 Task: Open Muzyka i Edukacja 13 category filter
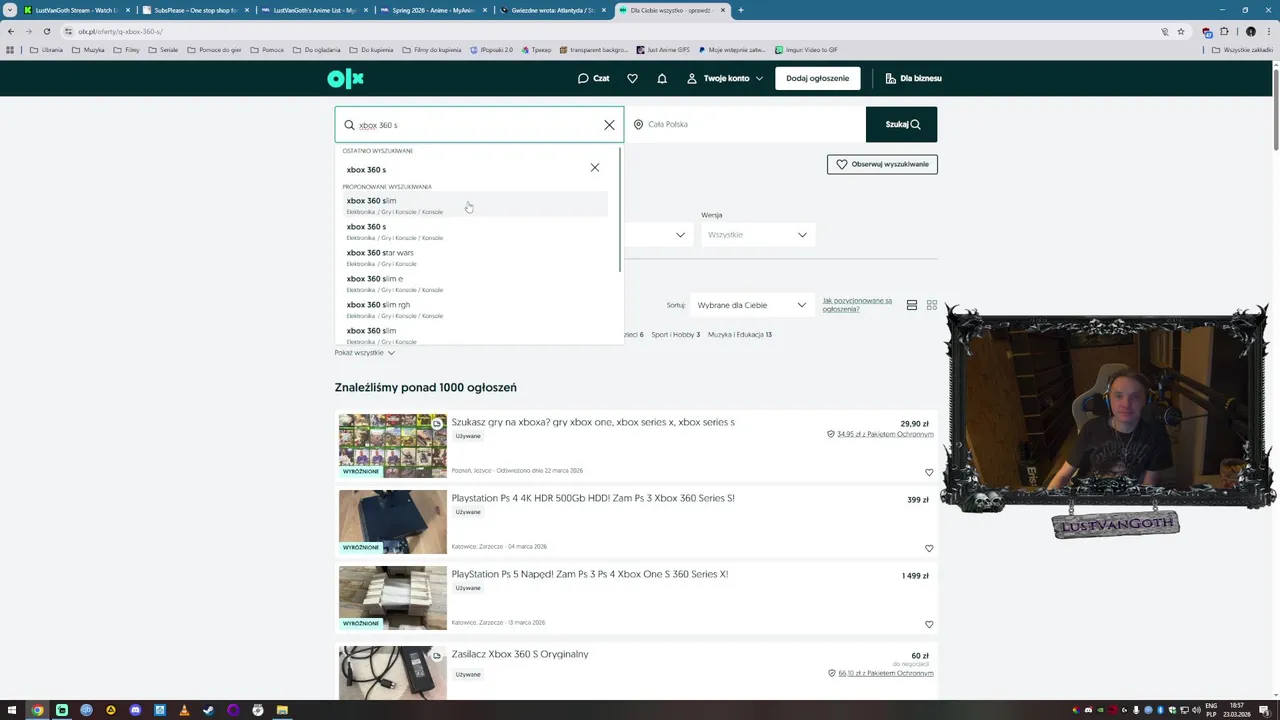[x=740, y=334]
